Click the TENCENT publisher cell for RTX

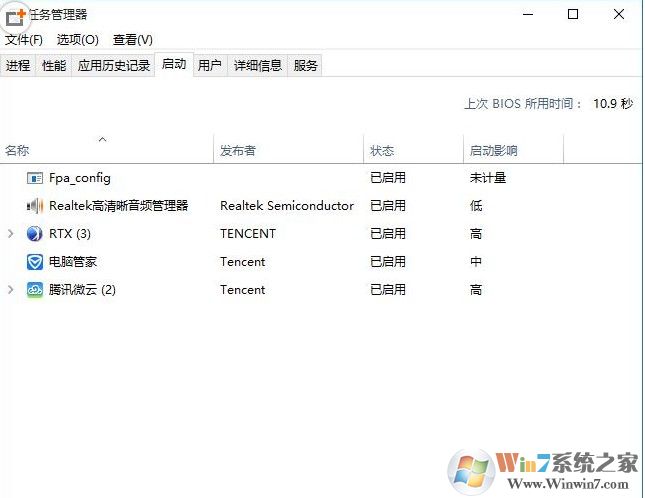pos(248,234)
